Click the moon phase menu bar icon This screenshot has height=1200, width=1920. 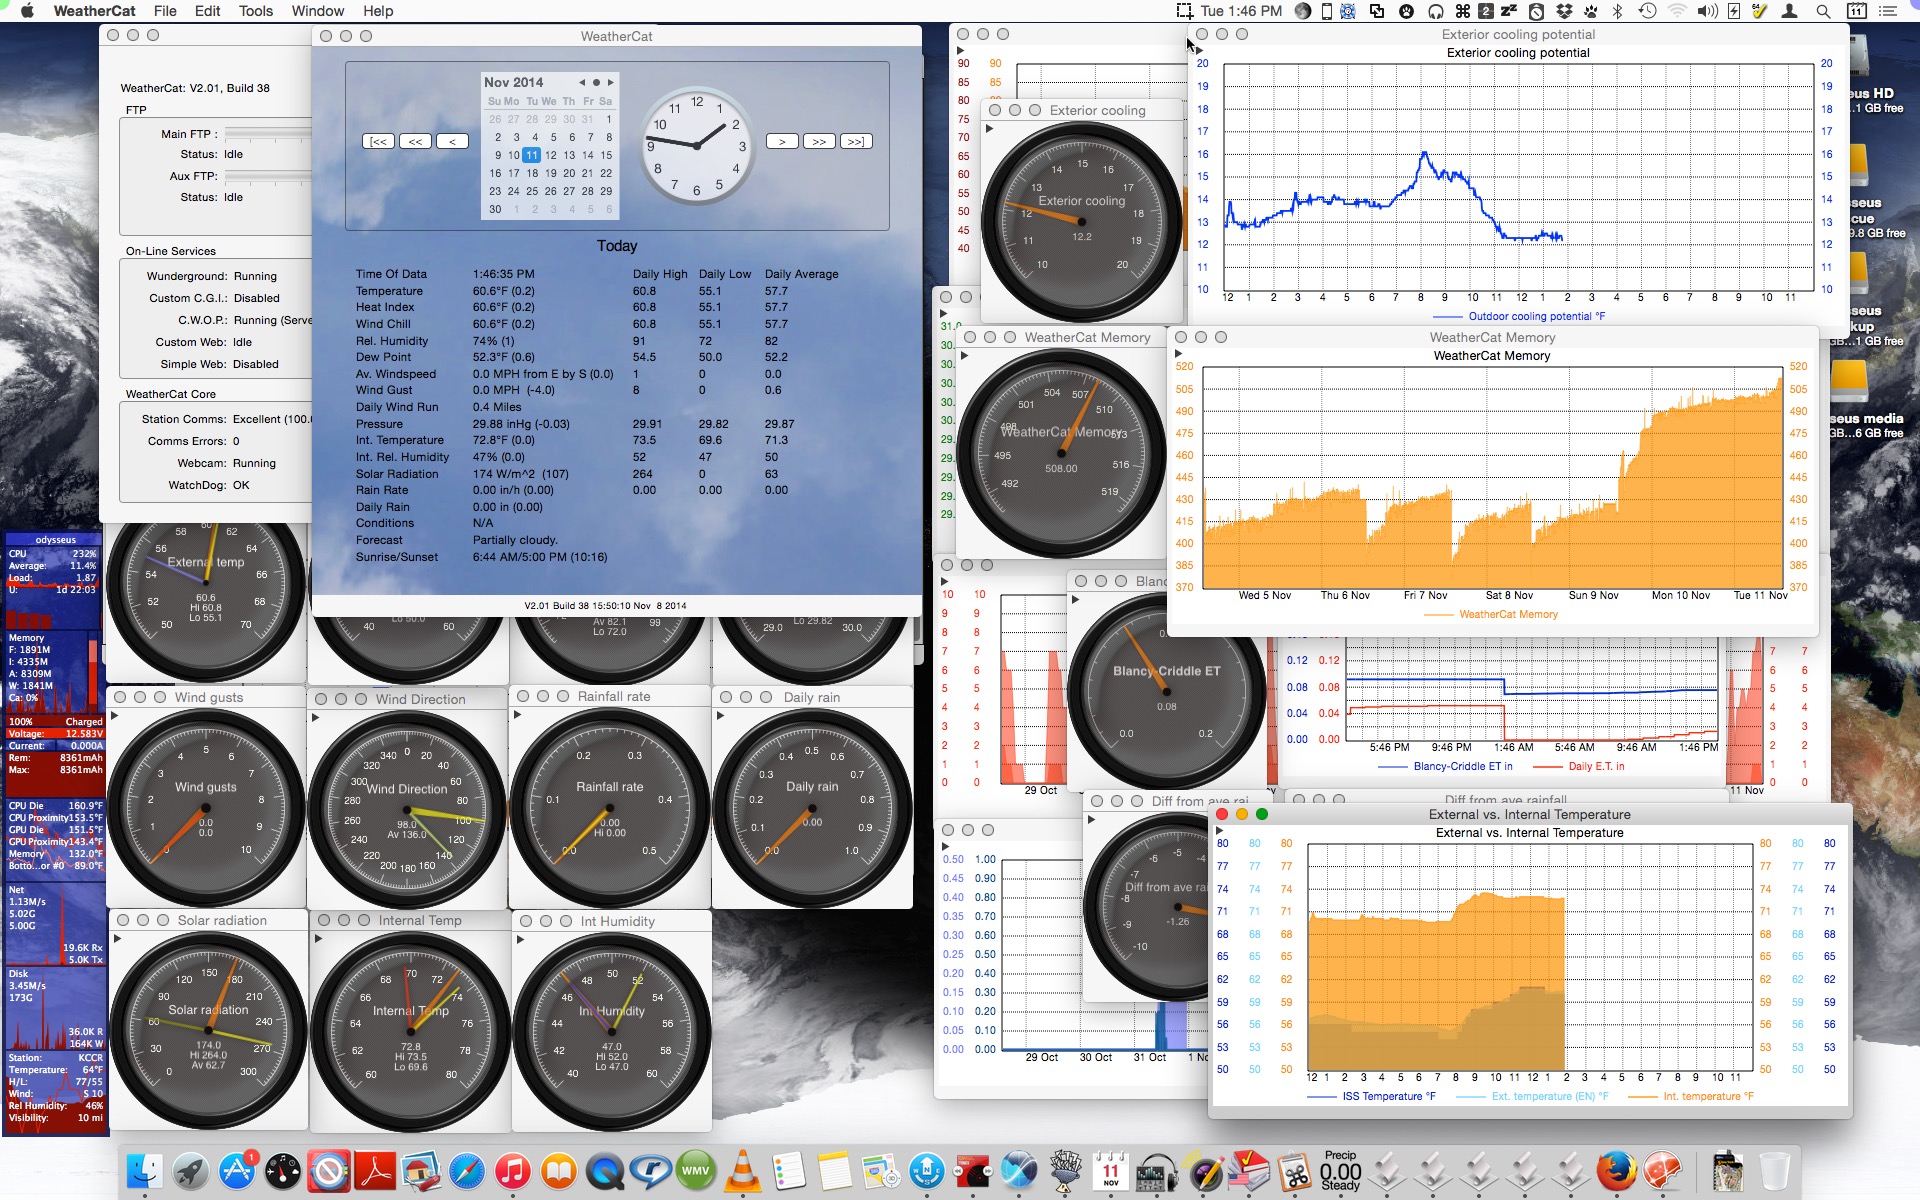tap(1302, 11)
